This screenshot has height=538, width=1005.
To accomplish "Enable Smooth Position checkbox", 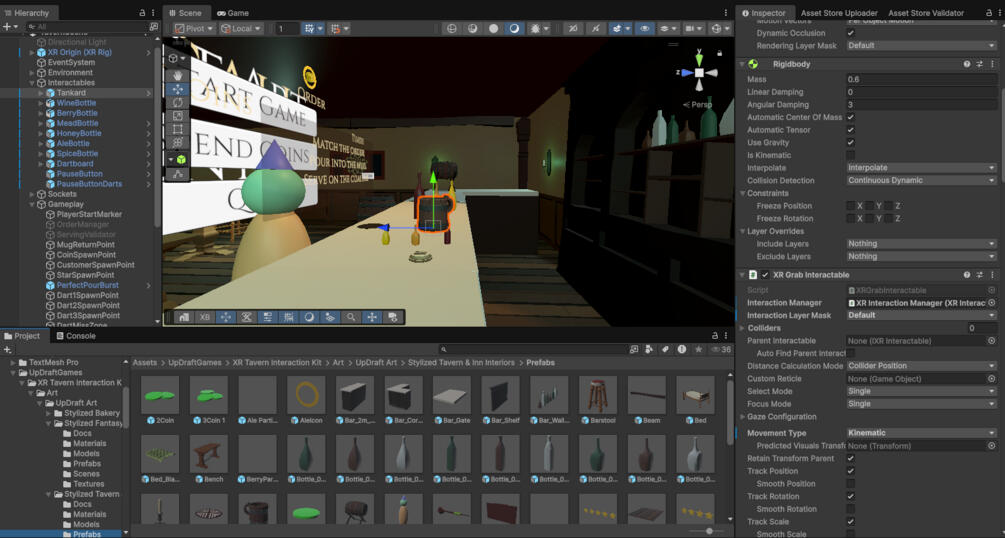I will click(x=851, y=483).
